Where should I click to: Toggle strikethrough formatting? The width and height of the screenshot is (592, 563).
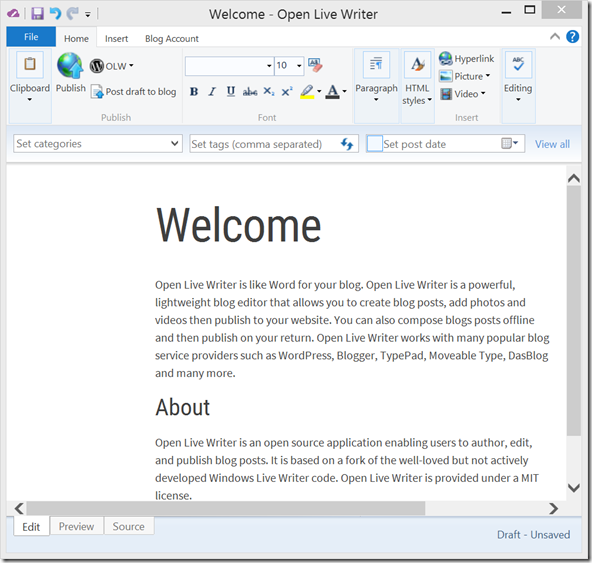[x=250, y=91]
